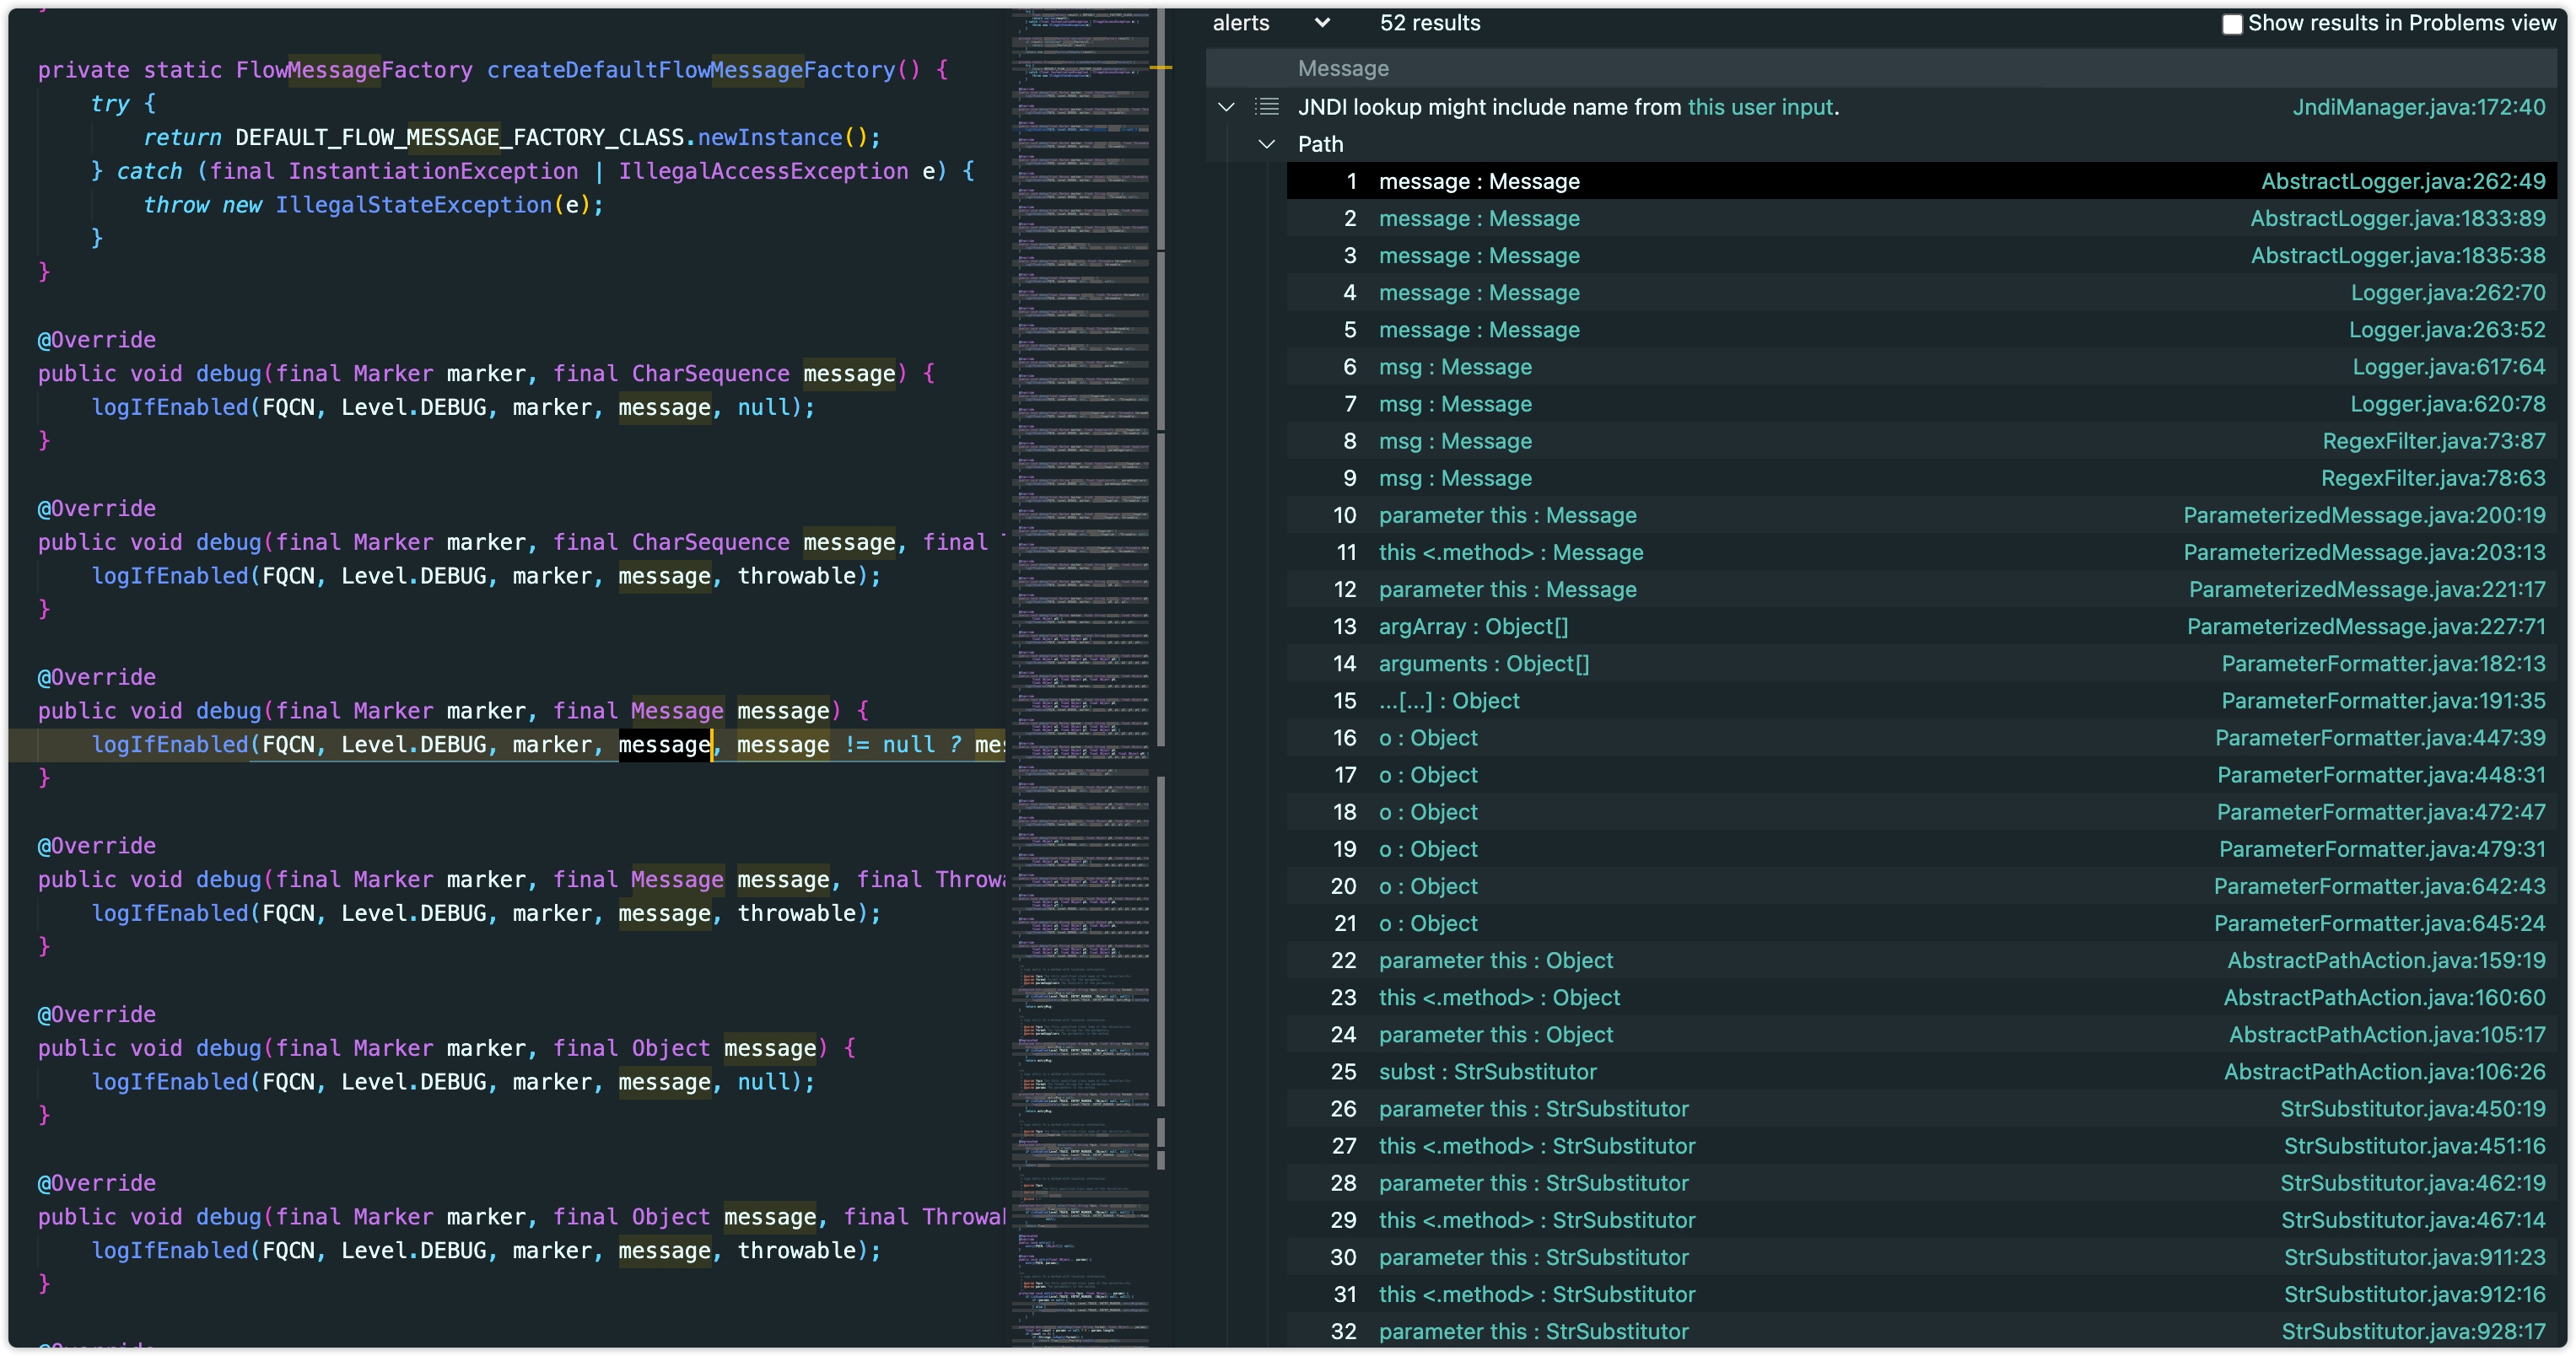The width and height of the screenshot is (2576, 1356).
Task: Select path step 18 at ParameterFormatter.java:472:47
Action: pos(1921,812)
